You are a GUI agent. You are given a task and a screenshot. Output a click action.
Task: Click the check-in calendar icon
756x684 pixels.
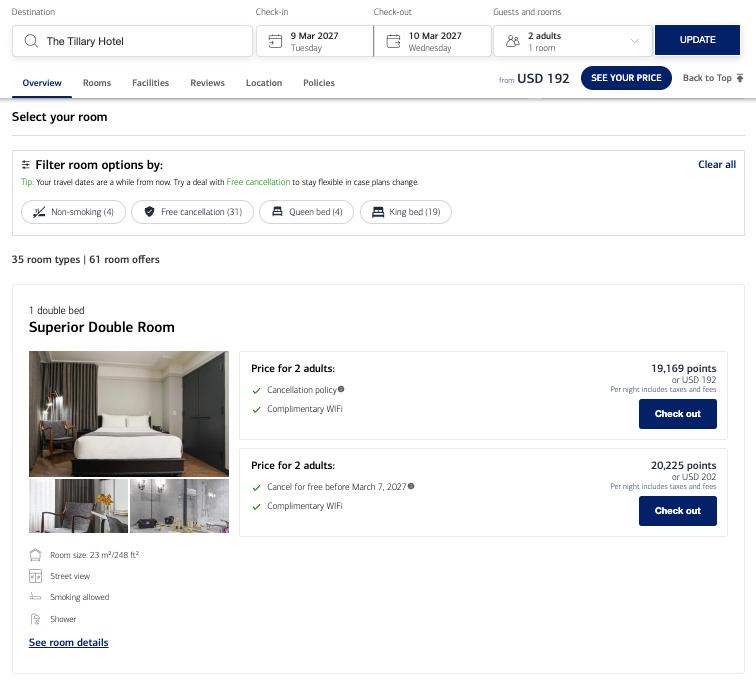click(275, 41)
